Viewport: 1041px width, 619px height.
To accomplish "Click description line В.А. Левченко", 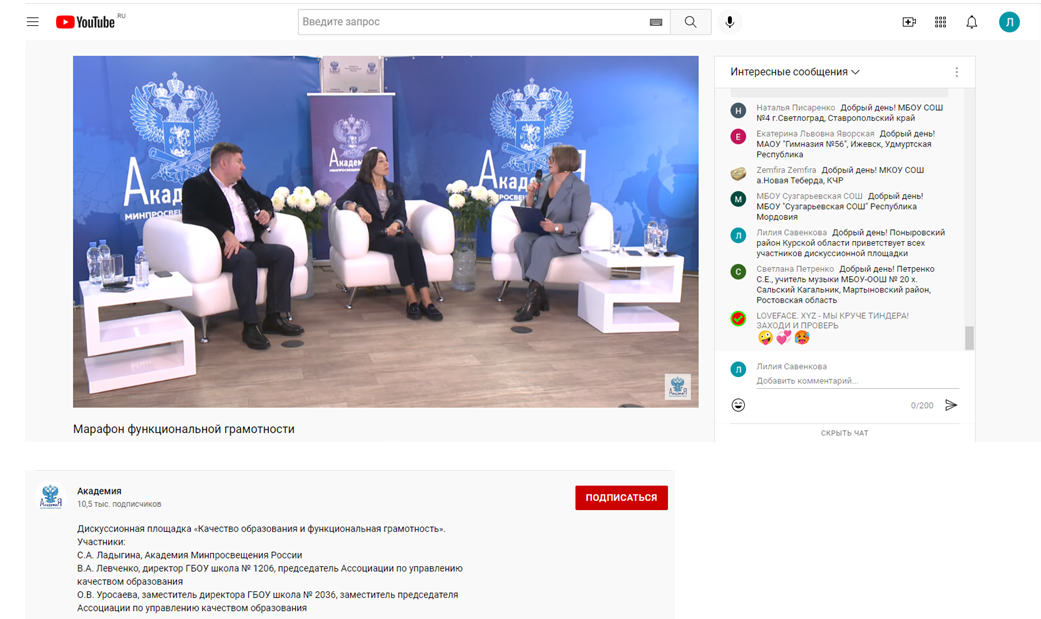I will click(x=270, y=575).
